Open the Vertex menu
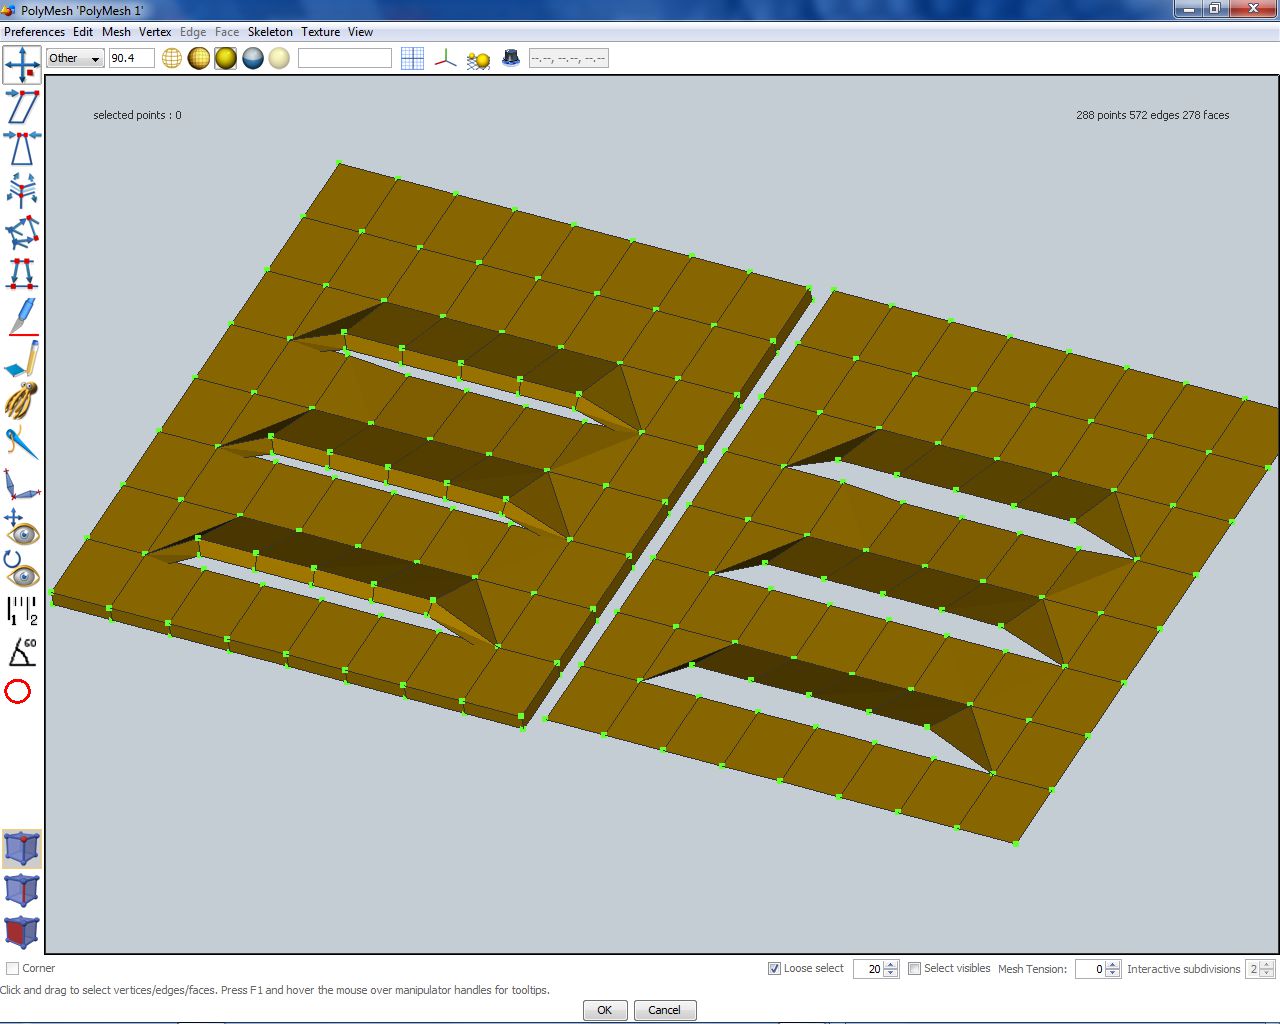 (155, 32)
